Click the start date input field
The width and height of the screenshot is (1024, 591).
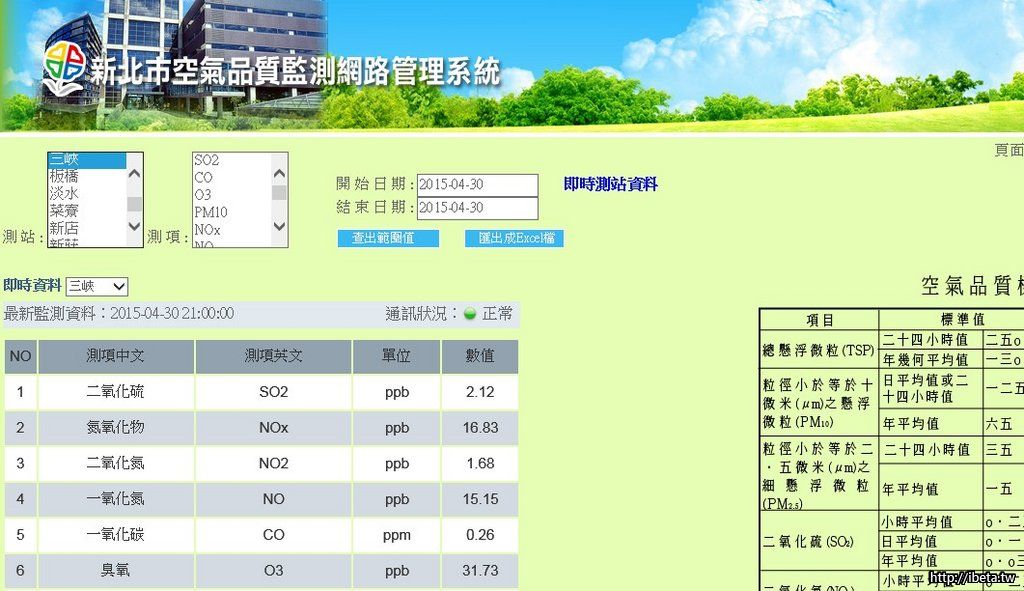click(x=477, y=185)
